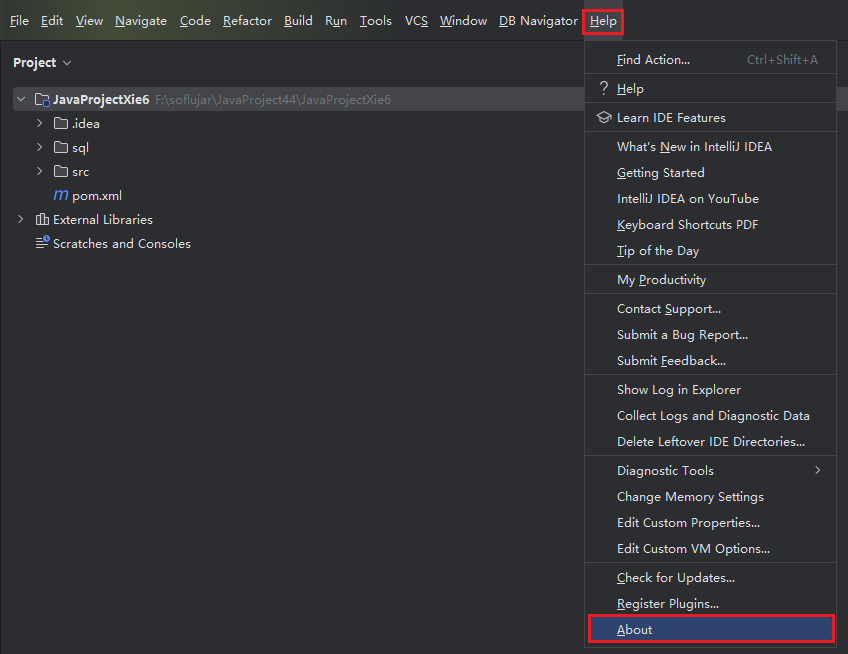The width and height of the screenshot is (848, 654).
Task: Click the JavaProjectXie6 module folder icon
Action: click(x=42, y=100)
